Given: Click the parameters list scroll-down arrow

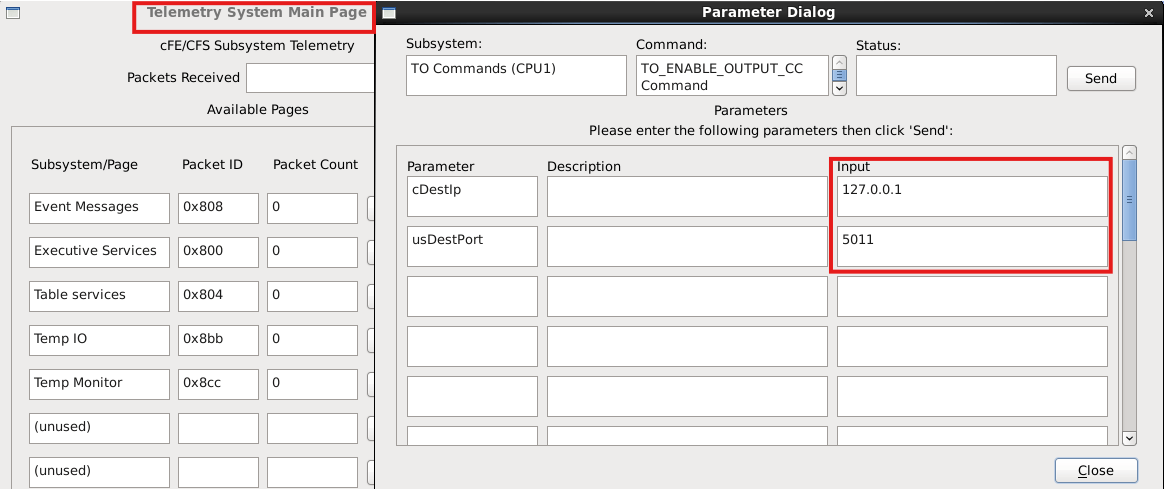Looking at the screenshot, I should point(1129,437).
